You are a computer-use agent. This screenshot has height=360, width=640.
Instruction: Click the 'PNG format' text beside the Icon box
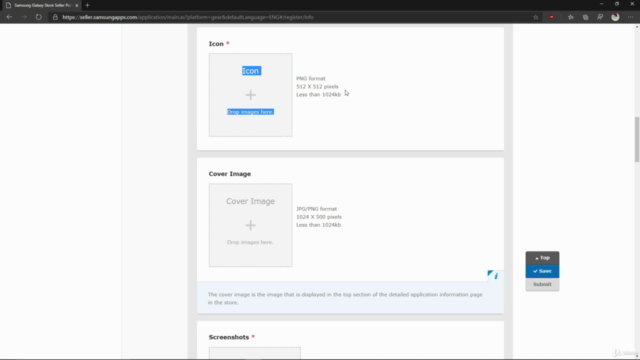311,78
